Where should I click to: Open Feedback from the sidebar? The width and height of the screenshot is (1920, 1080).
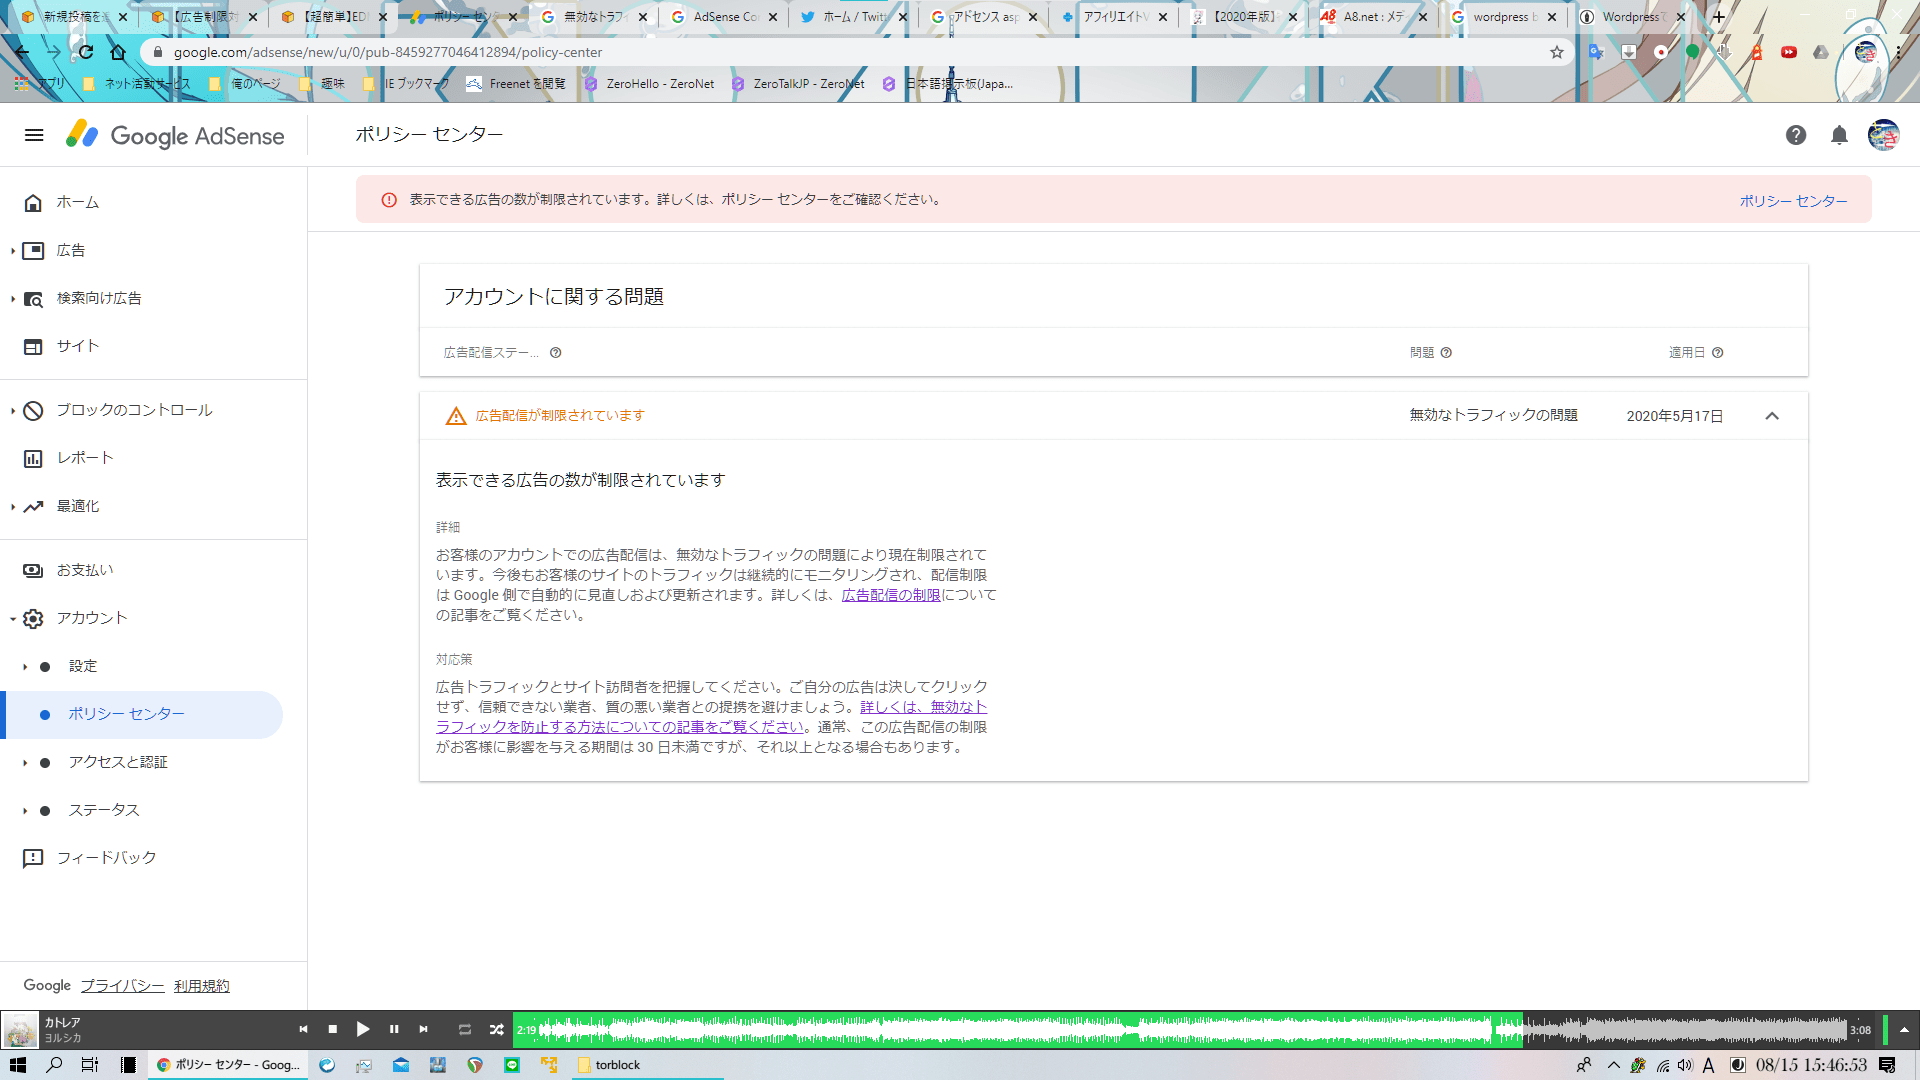pyautogui.click(x=106, y=858)
